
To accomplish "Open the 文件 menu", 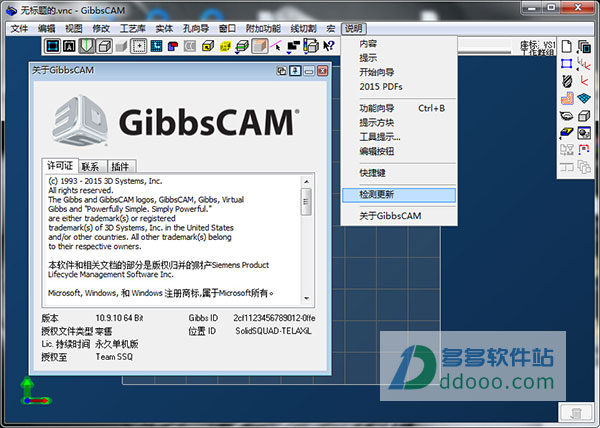I will (x=19, y=29).
